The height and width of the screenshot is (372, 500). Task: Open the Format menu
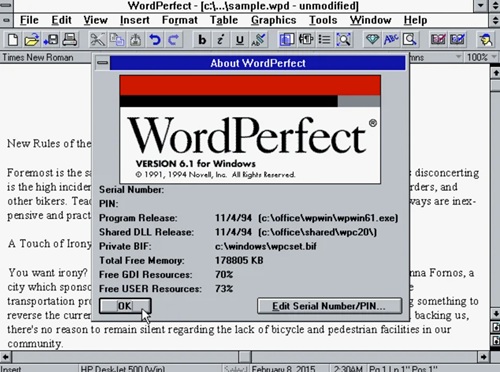180,20
